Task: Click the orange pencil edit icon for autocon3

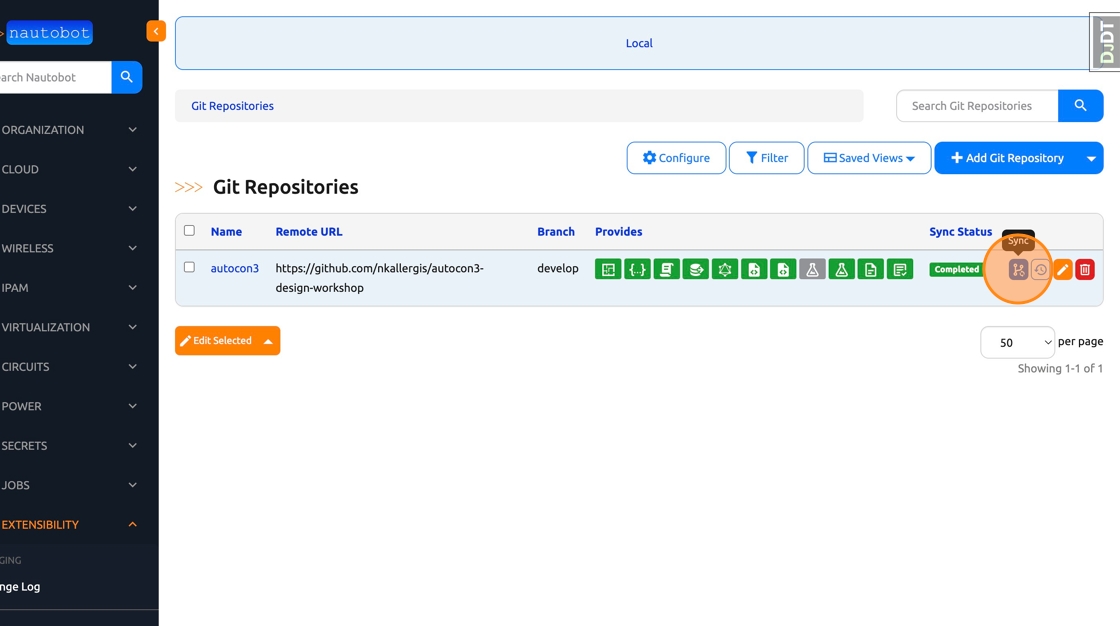Action: pyautogui.click(x=1063, y=269)
